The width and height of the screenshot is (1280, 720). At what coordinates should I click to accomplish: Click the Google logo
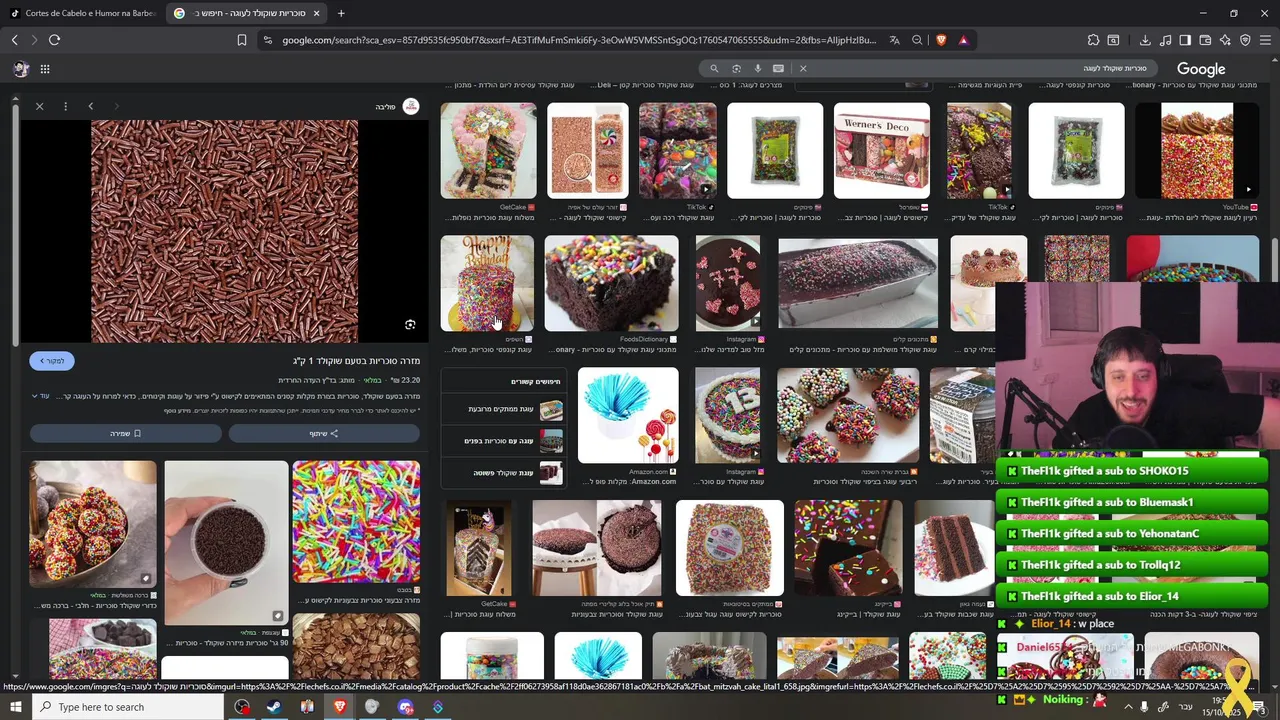pyautogui.click(x=1201, y=69)
